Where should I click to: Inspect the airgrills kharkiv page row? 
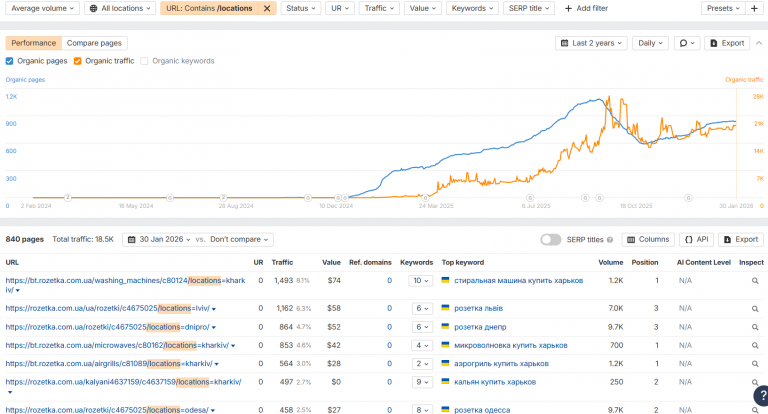(755, 364)
